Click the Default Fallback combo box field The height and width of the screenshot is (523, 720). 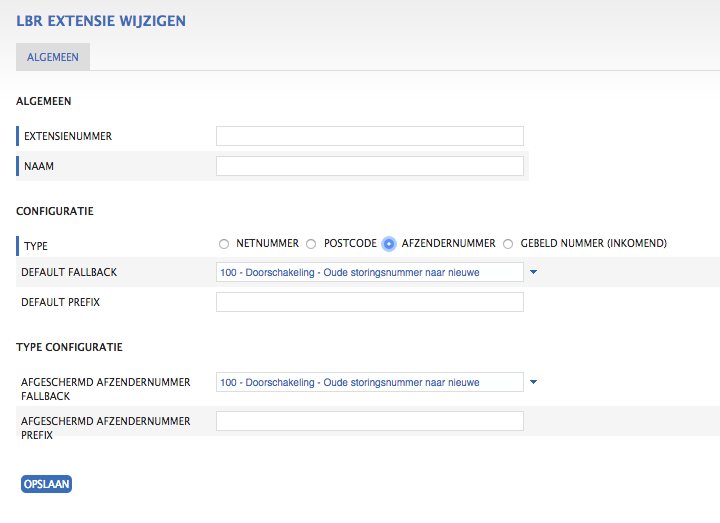370,272
